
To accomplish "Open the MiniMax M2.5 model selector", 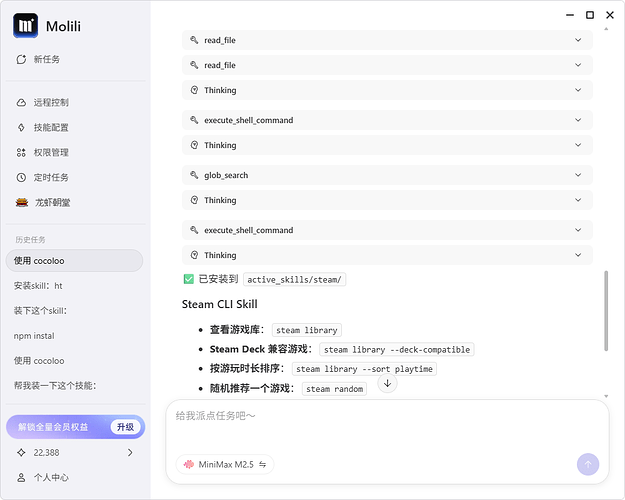I will coord(225,465).
